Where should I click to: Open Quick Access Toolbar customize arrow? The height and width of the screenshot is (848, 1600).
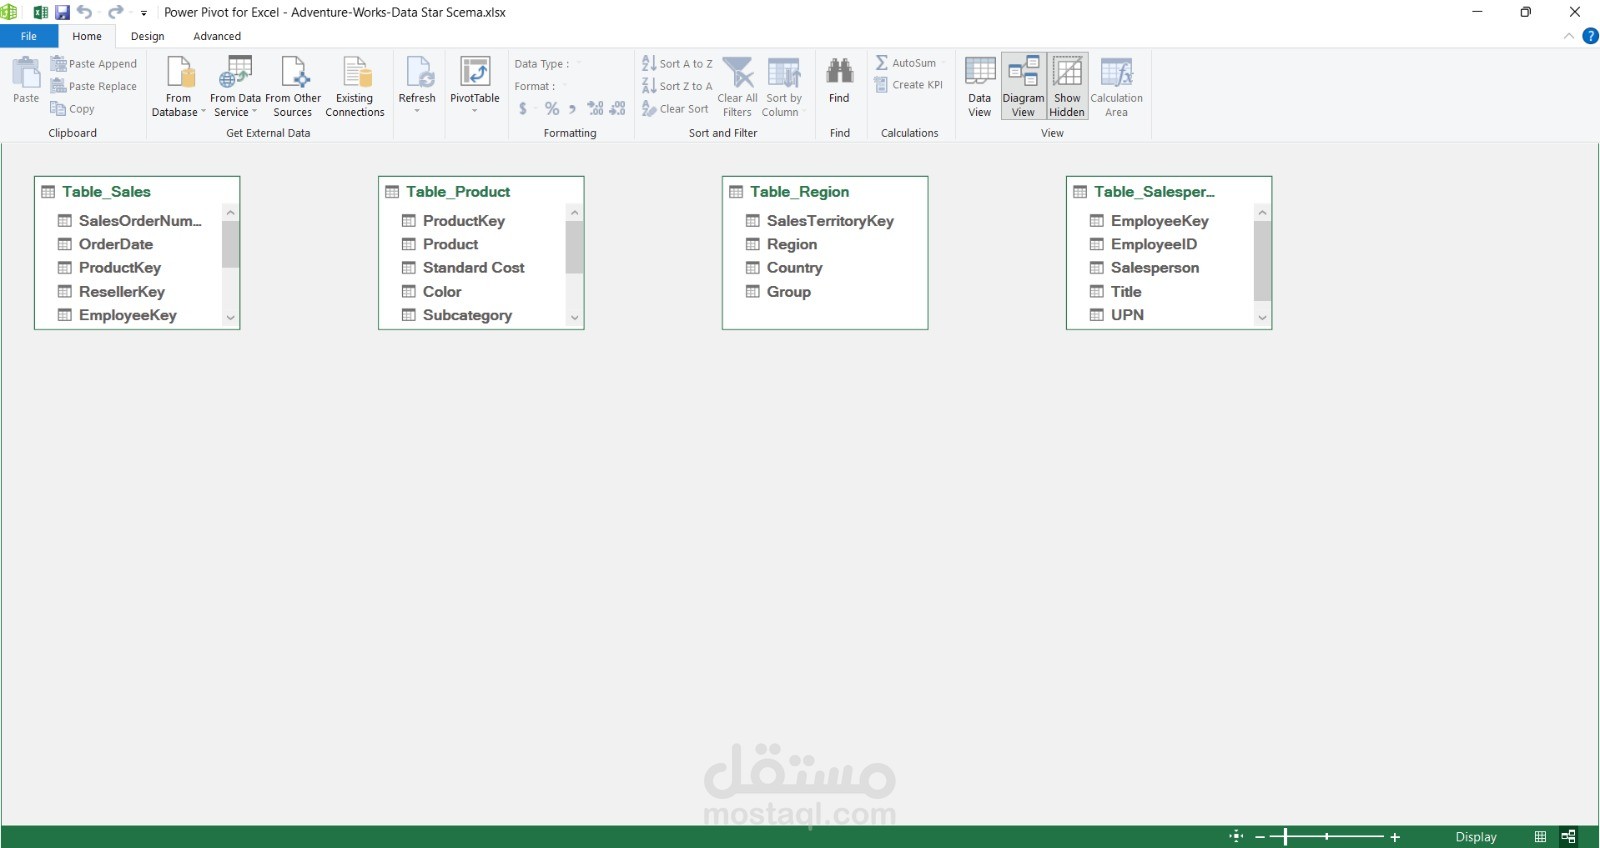pyautogui.click(x=144, y=13)
